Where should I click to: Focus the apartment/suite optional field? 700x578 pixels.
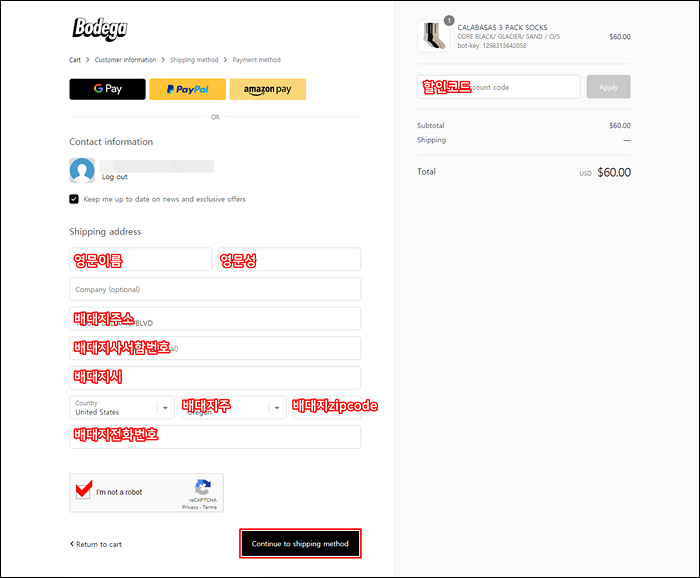pos(215,348)
